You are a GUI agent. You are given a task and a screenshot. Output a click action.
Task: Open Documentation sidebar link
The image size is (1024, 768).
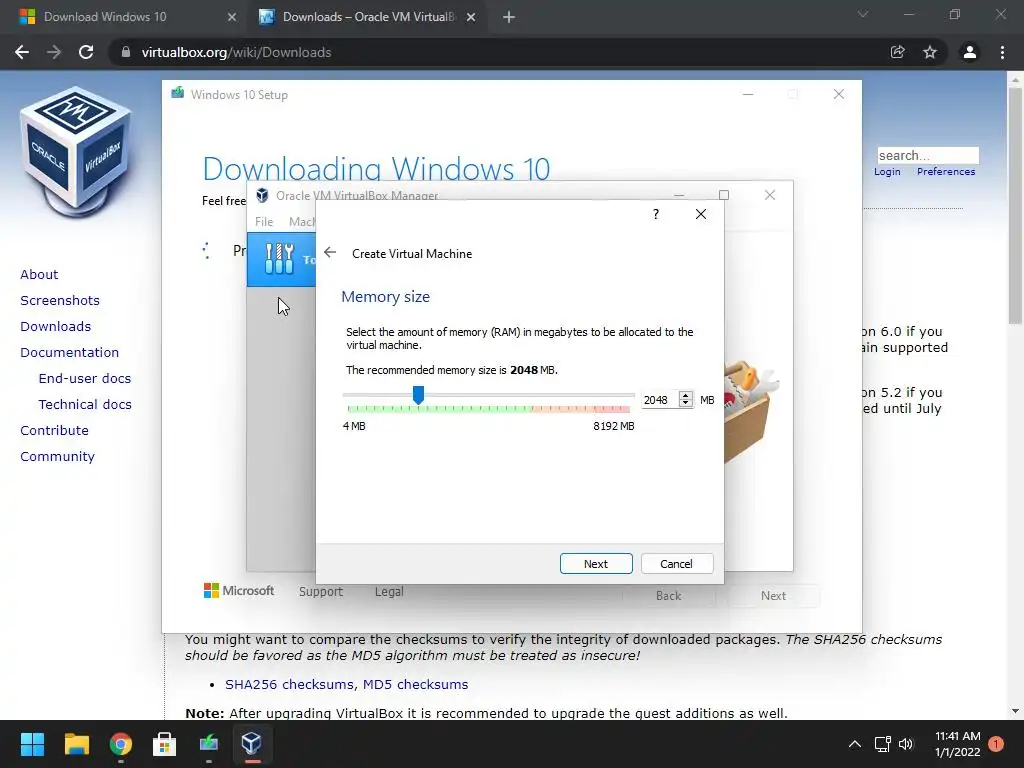70,353
